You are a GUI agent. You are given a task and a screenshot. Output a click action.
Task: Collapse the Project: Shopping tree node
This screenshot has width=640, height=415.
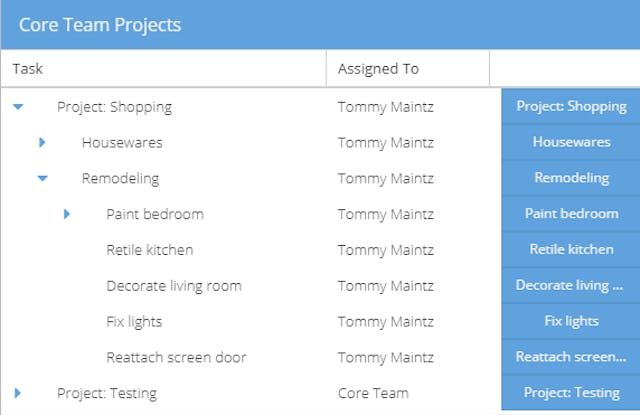click(18, 106)
